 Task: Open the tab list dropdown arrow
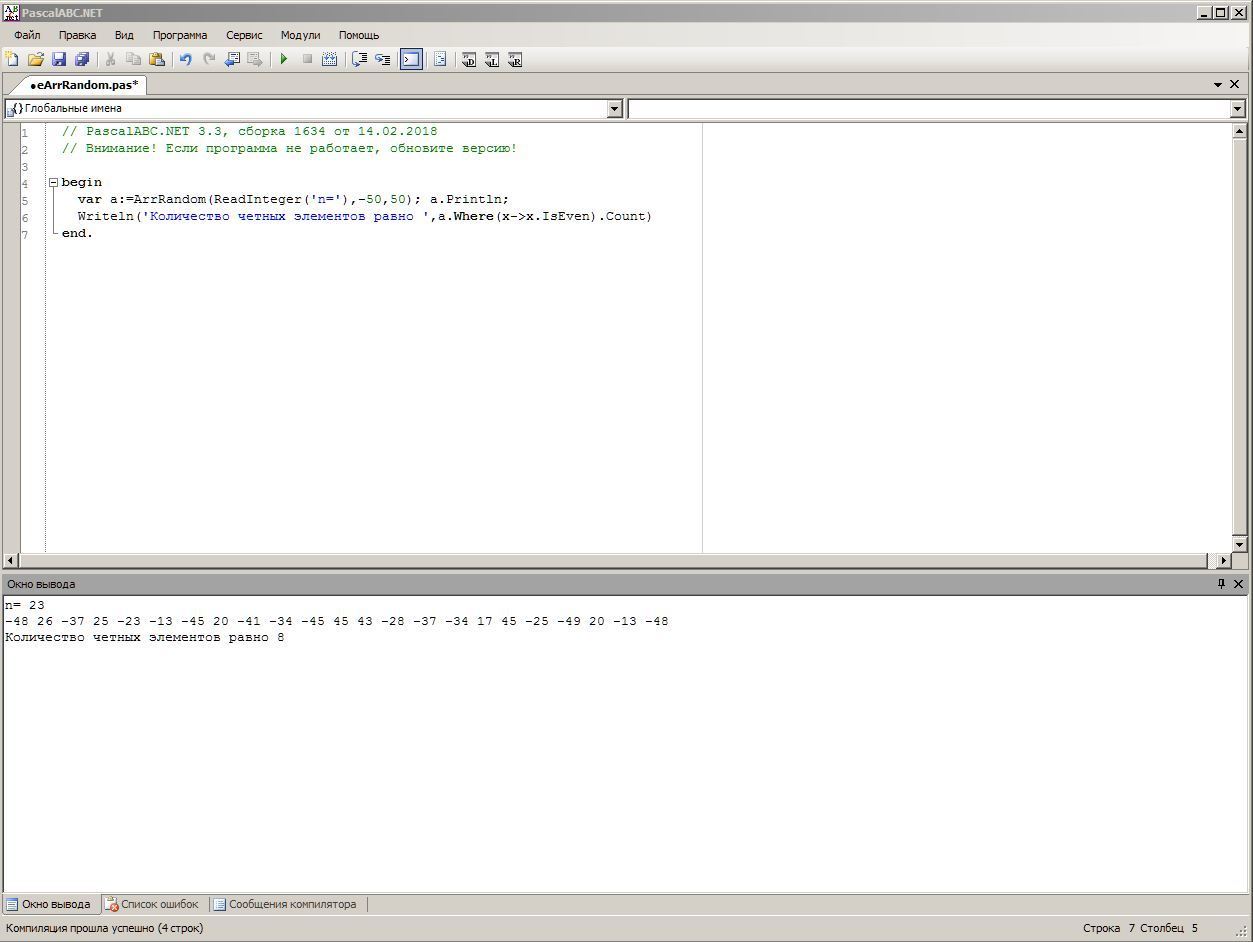pos(1218,85)
